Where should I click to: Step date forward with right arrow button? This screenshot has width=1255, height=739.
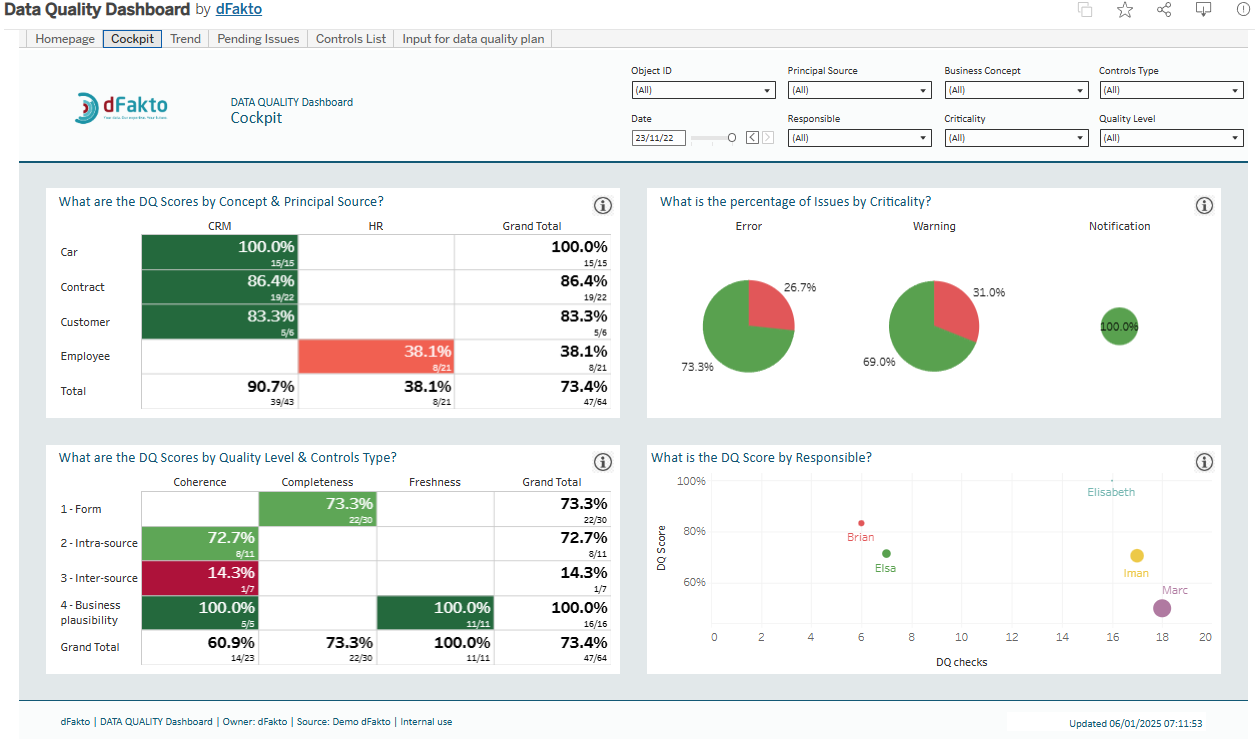(768, 138)
